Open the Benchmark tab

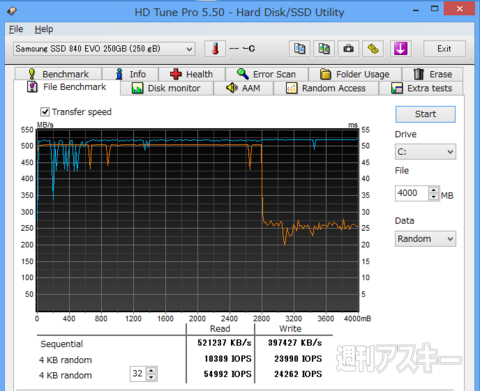coord(58,74)
